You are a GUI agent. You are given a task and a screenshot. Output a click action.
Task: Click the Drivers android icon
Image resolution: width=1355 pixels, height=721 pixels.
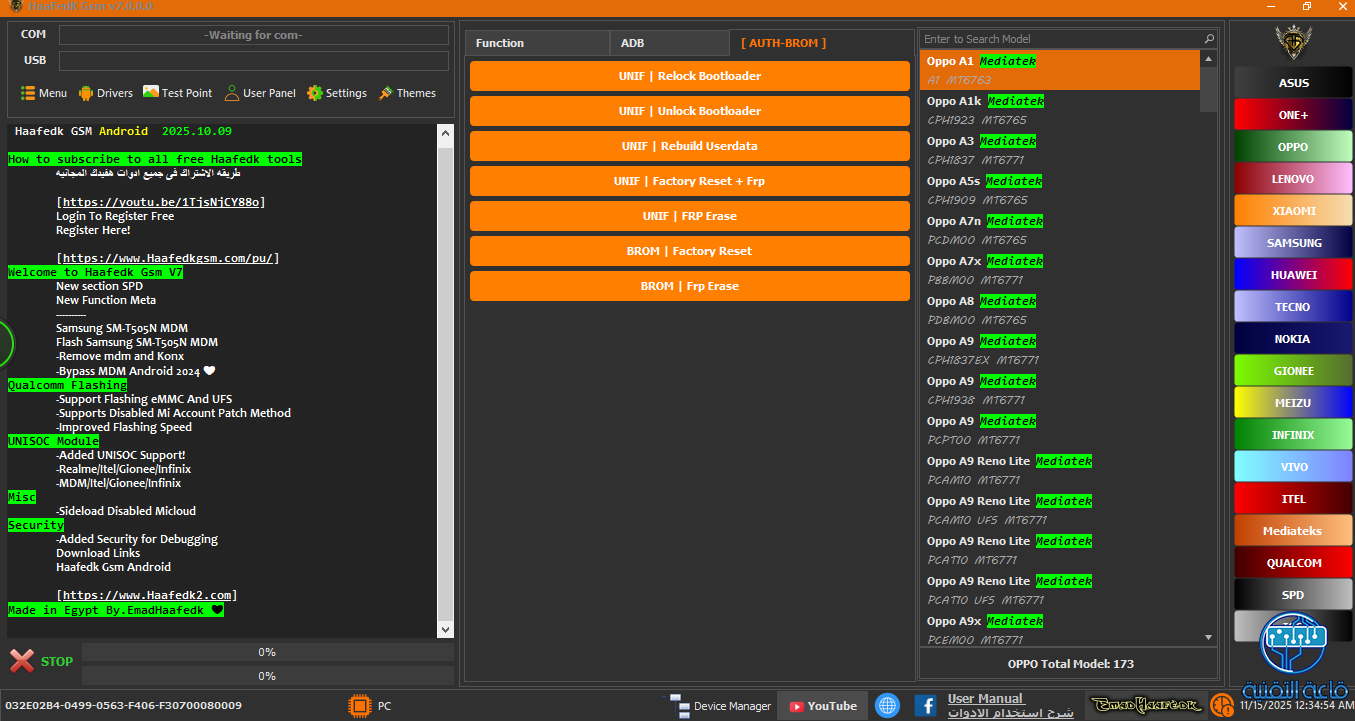[x=86, y=93]
